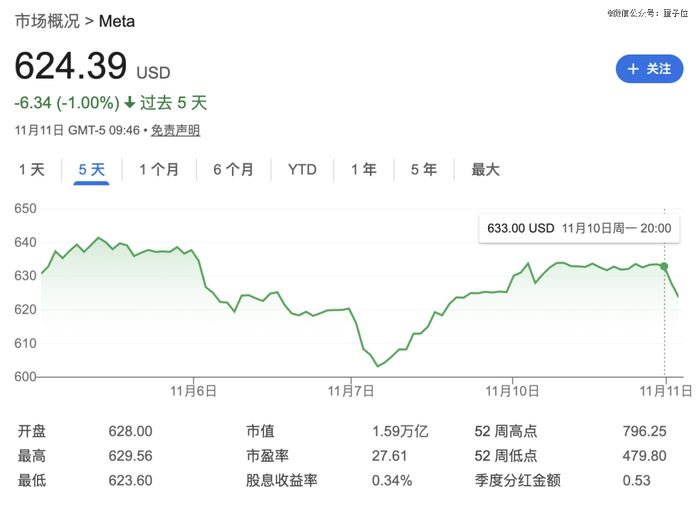Click the 市盈率 label

pyautogui.click(x=267, y=456)
